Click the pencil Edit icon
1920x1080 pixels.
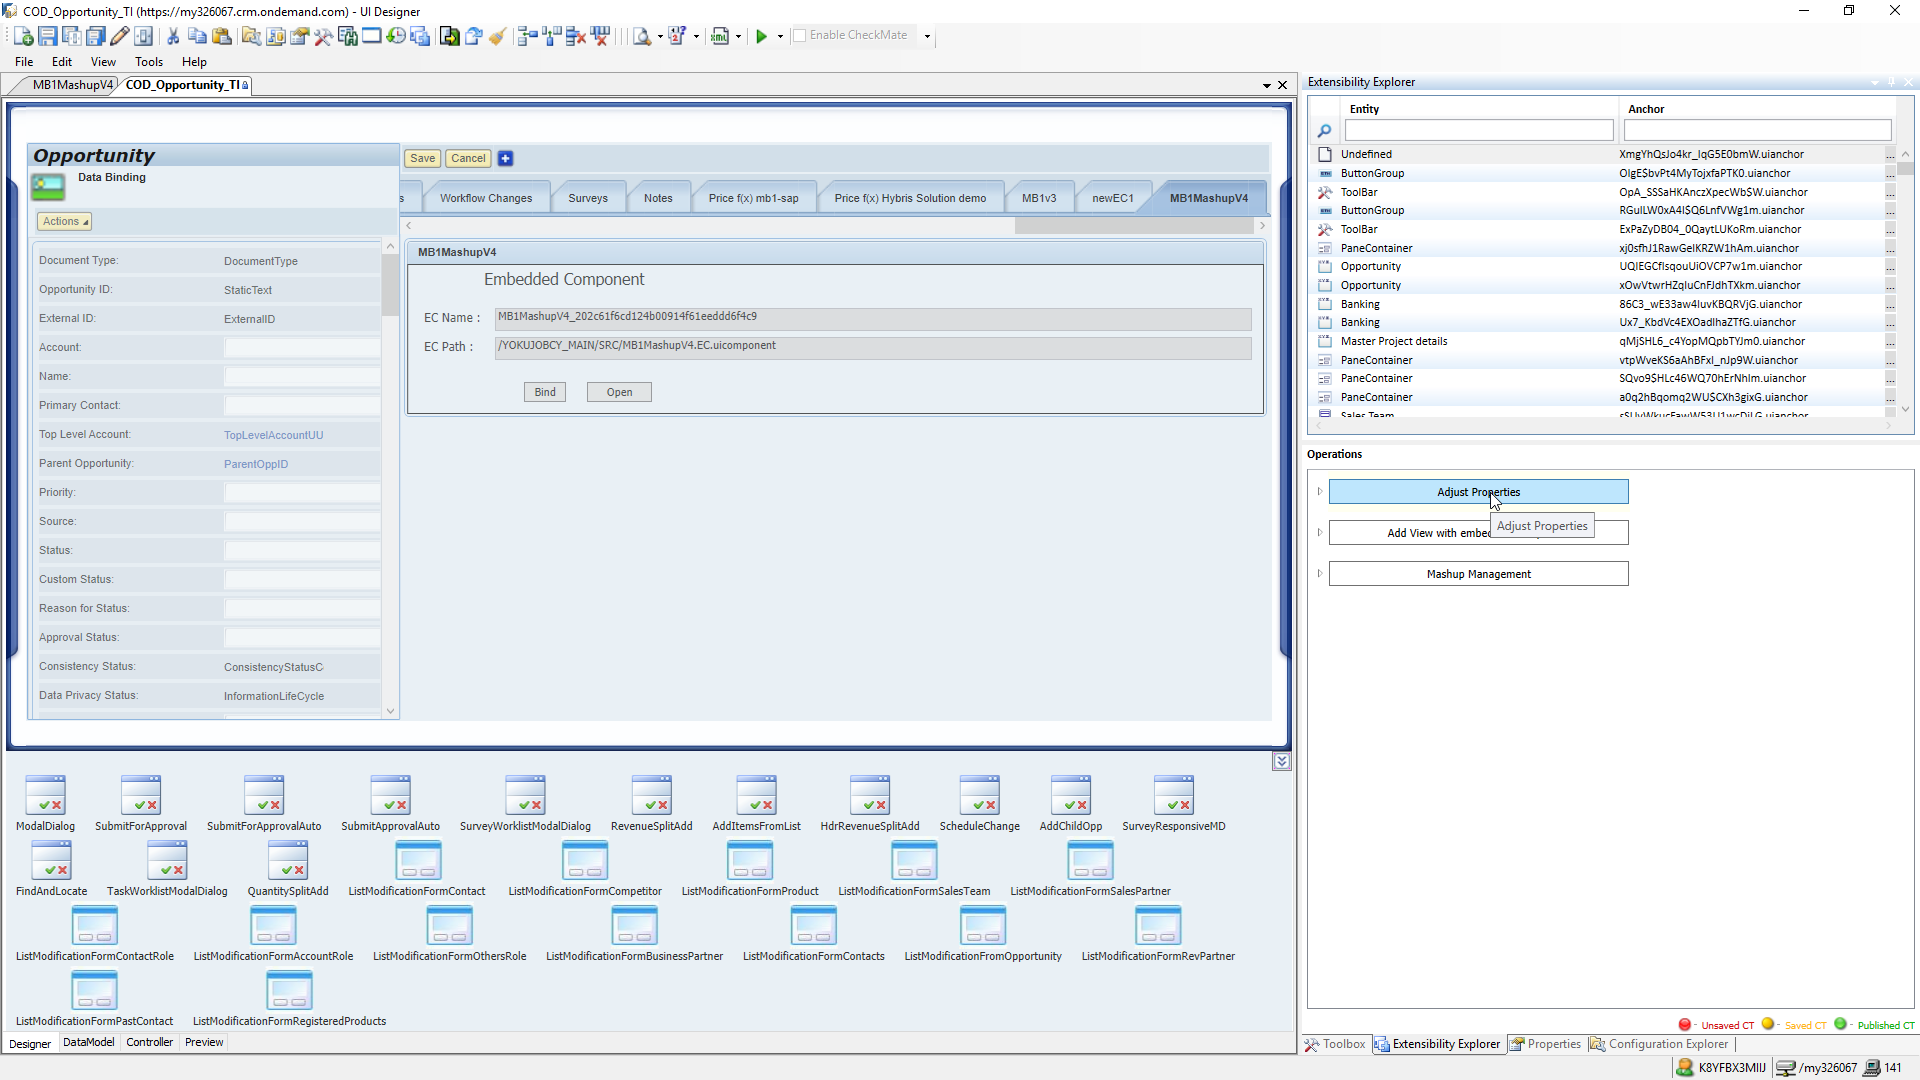click(x=119, y=37)
